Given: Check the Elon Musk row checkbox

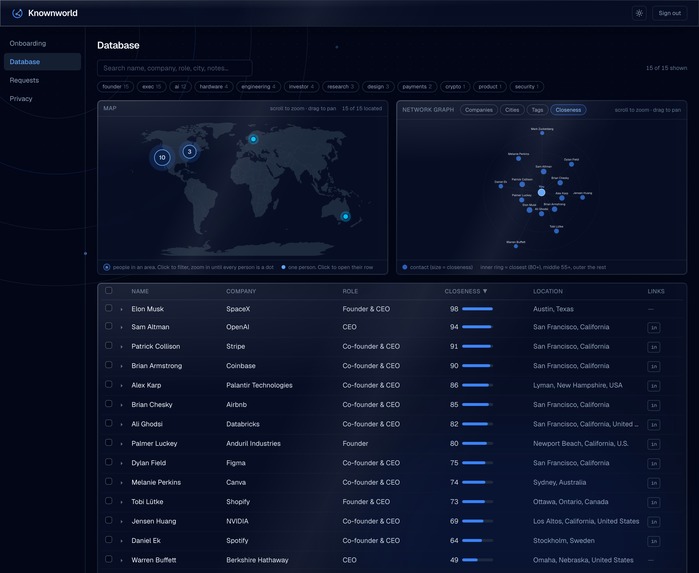Looking at the screenshot, I should 108,308.
